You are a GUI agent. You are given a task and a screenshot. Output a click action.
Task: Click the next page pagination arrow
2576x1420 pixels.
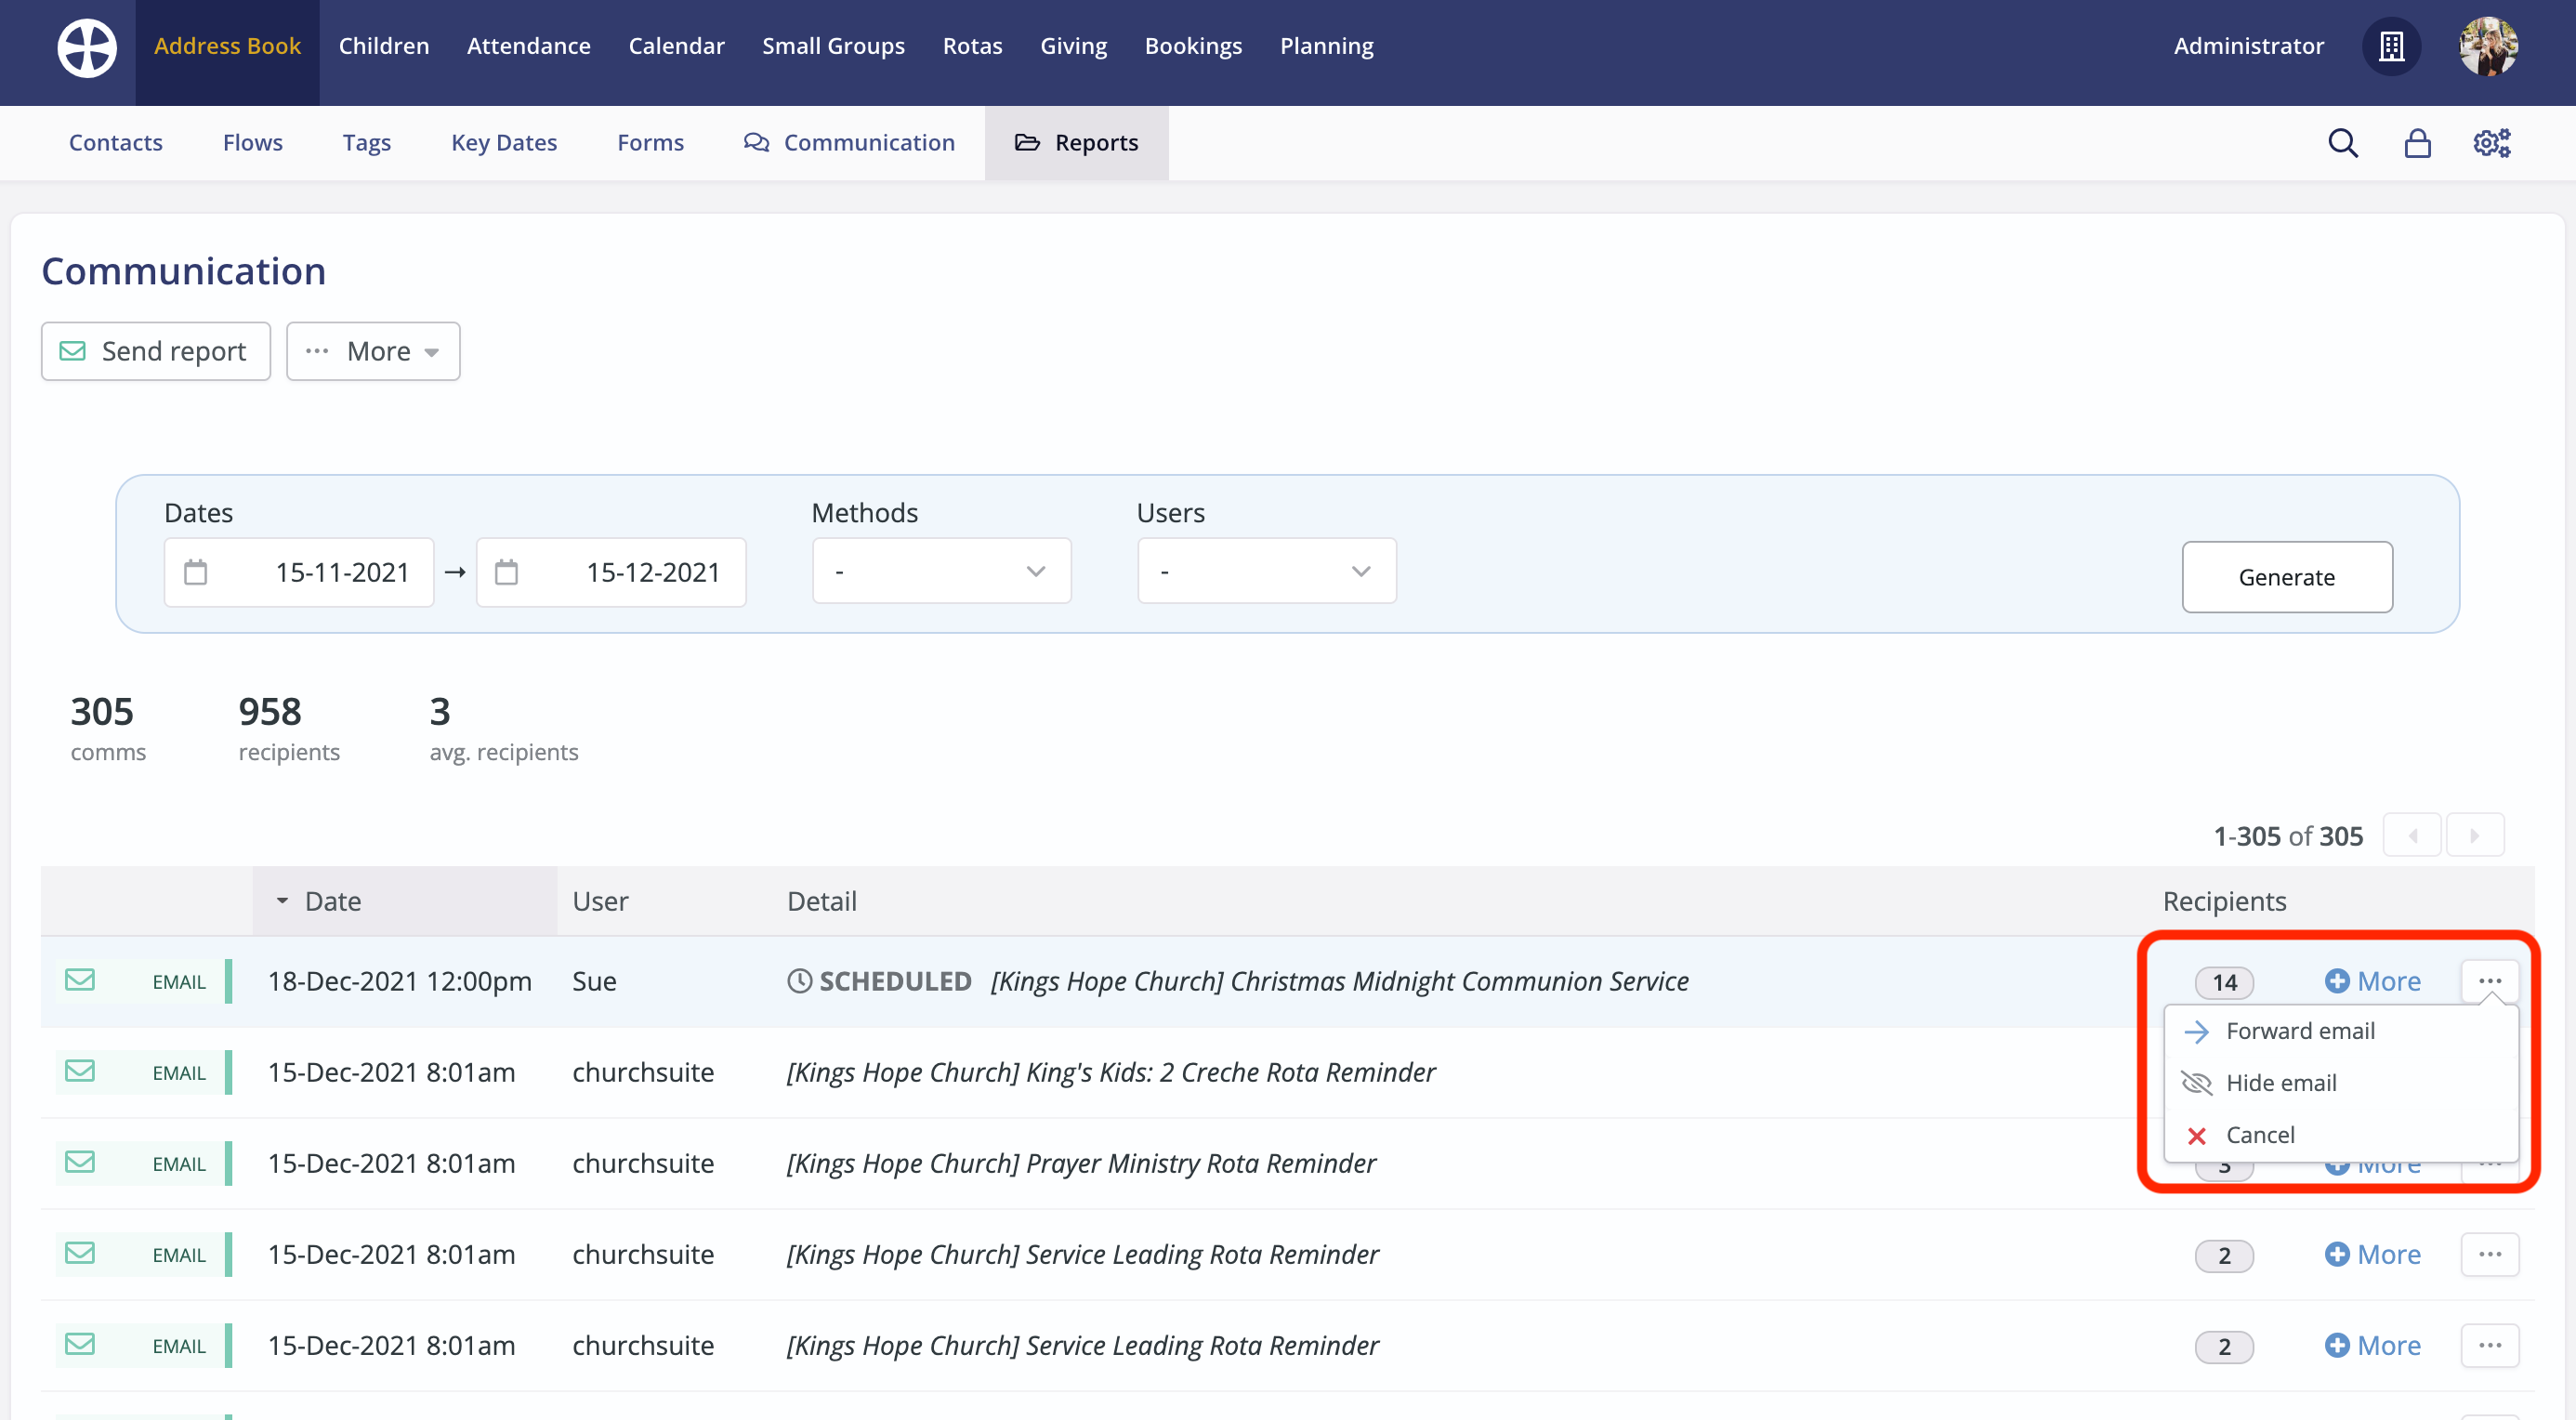[x=2475, y=835]
